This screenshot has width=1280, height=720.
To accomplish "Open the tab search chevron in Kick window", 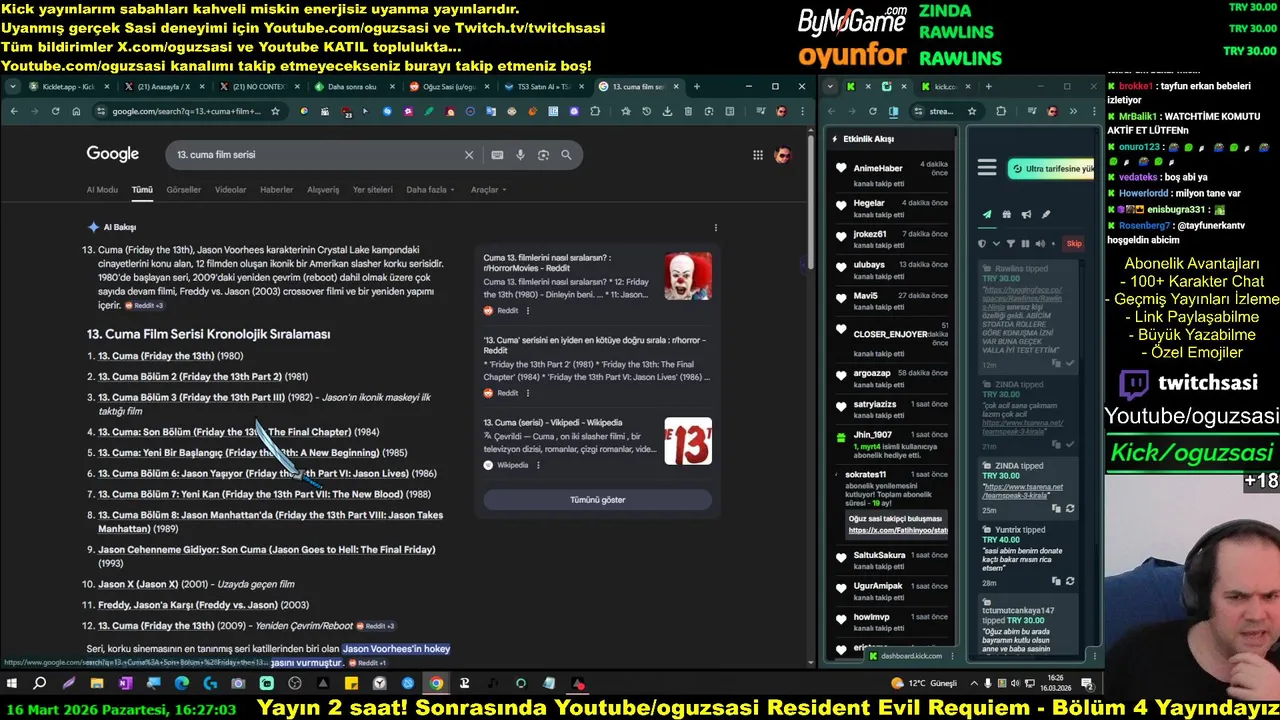I will [831, 87].
